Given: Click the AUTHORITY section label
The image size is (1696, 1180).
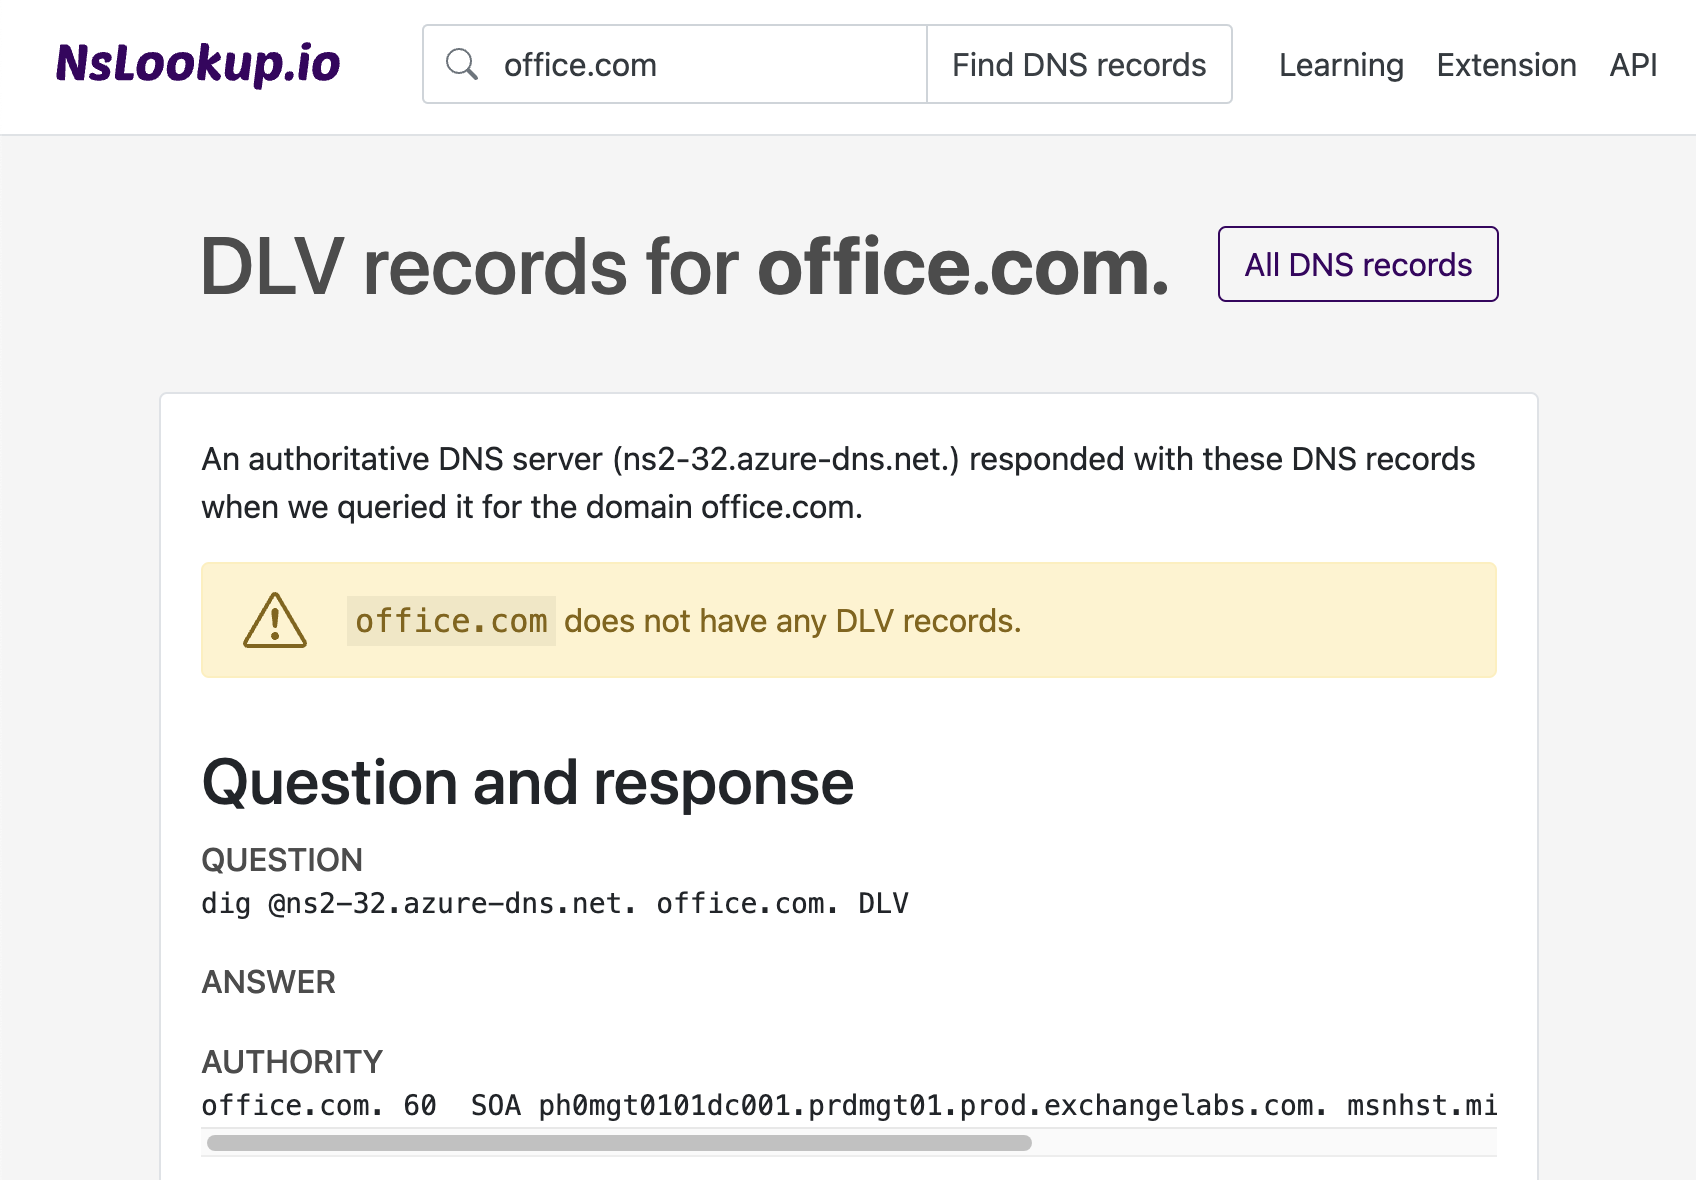Looking at the screenshot, I should (x=291, y=1061).
